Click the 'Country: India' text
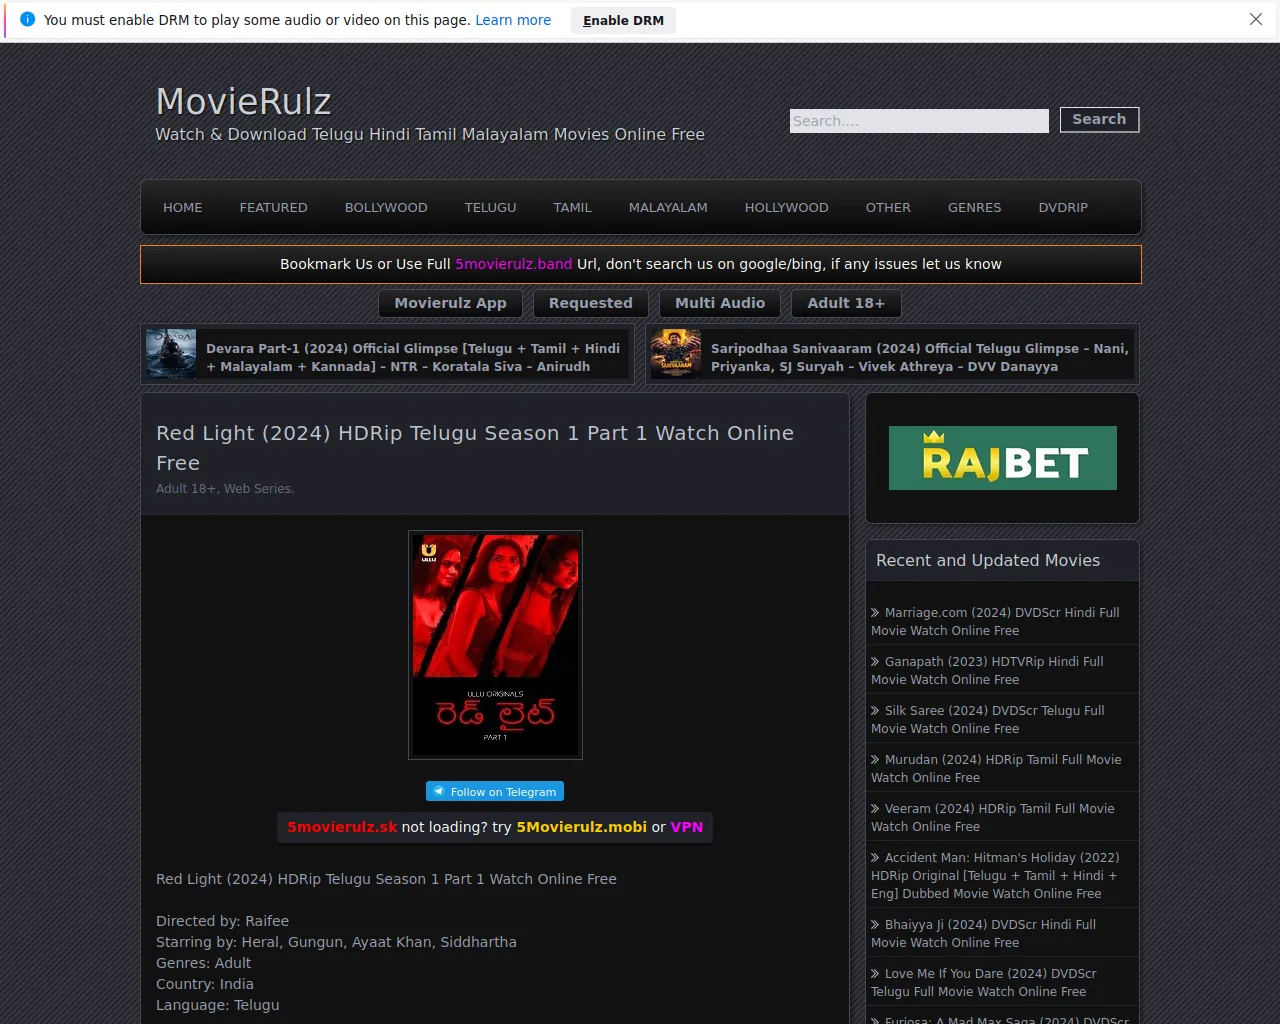The height and width of the screenshot is (1024, 1280). 204,984
